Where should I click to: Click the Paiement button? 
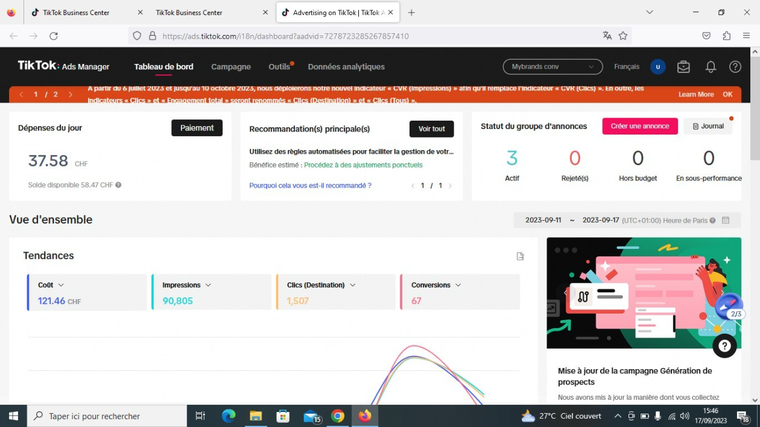click(197, 128)
